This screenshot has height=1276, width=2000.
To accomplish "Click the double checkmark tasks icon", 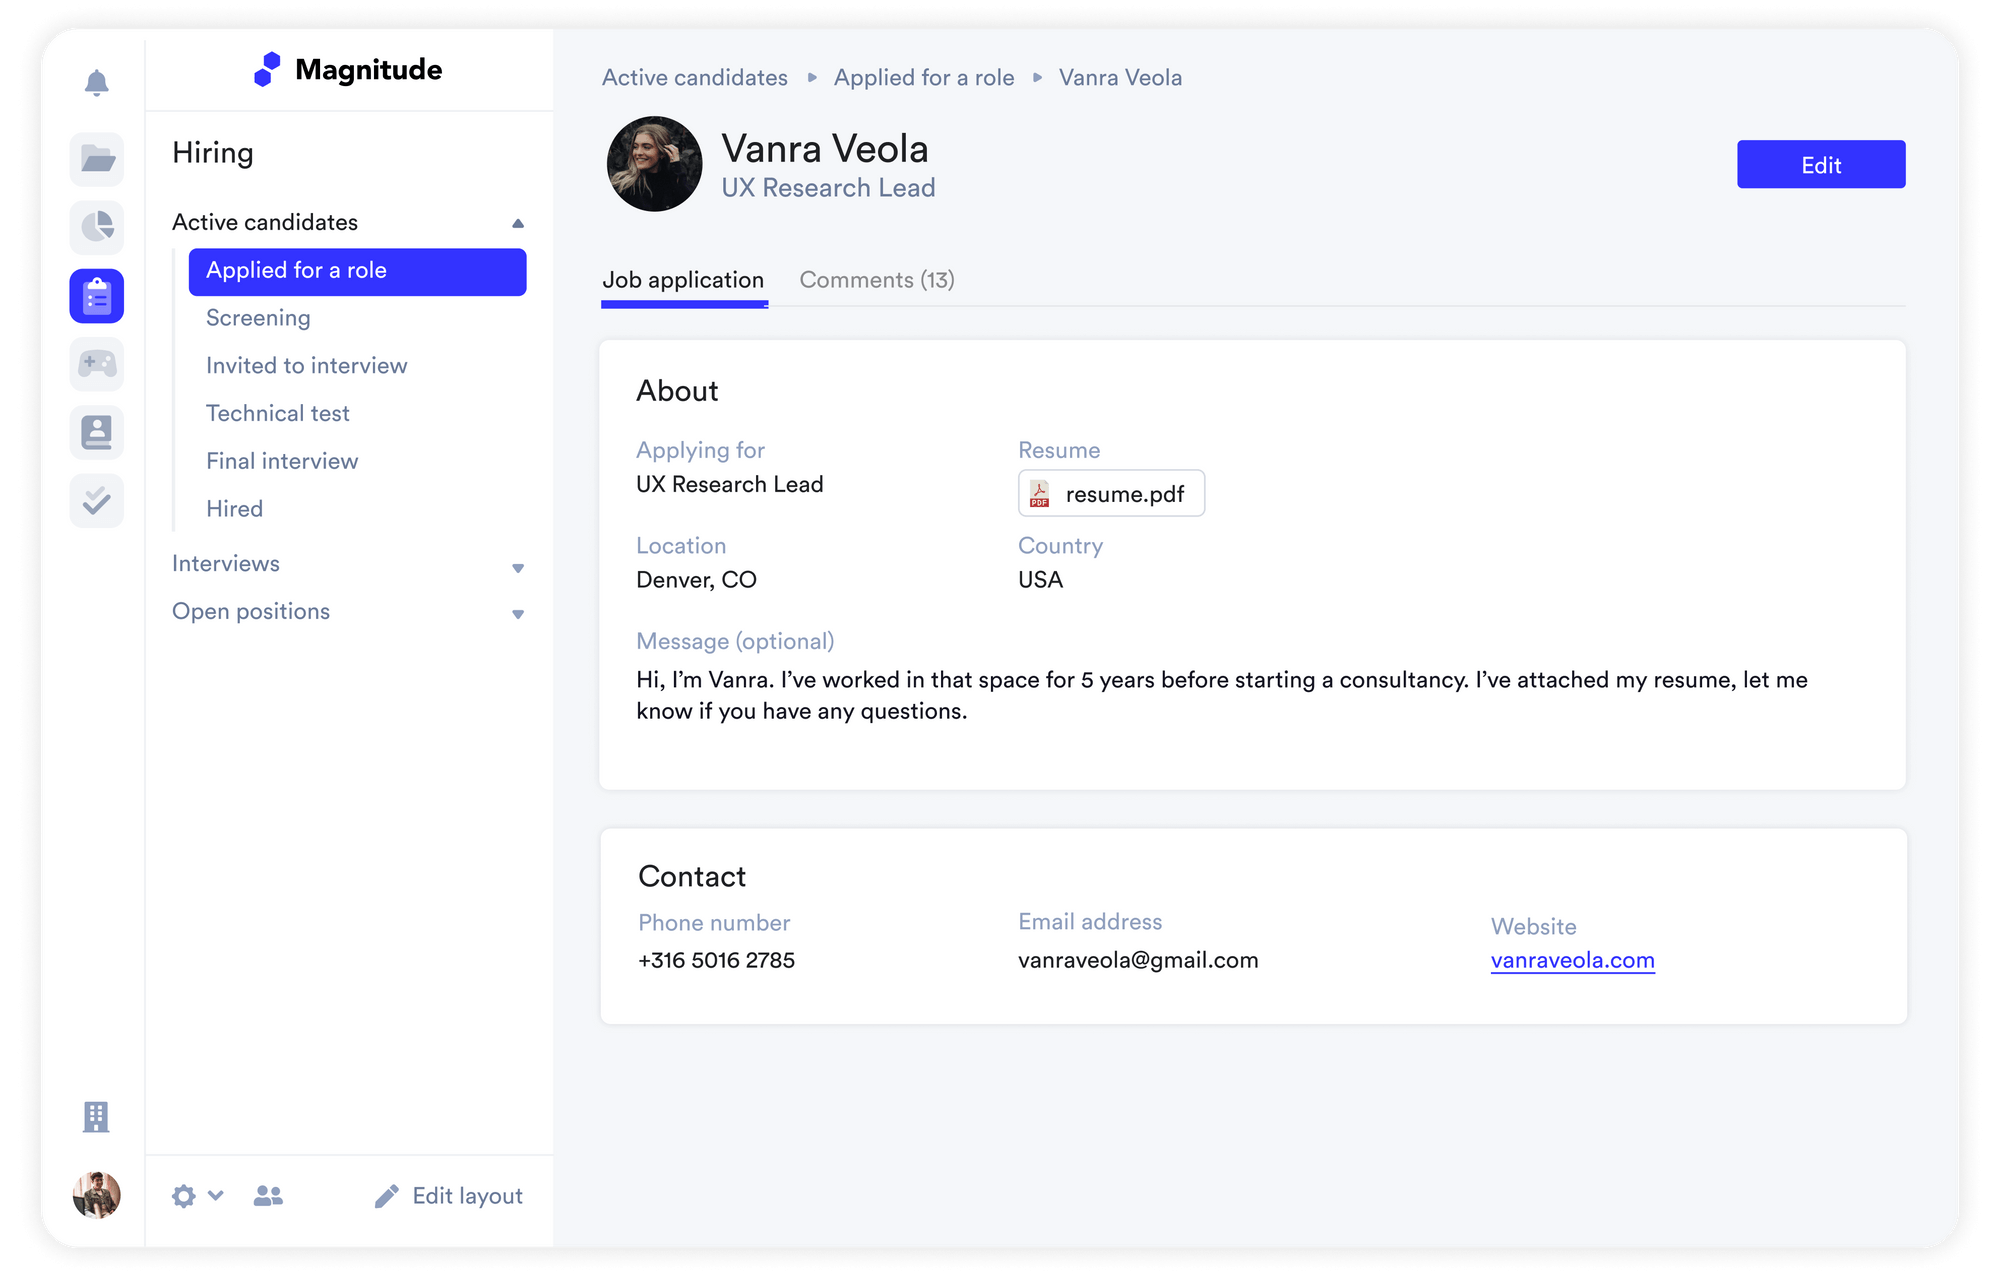I will [97, 500].
